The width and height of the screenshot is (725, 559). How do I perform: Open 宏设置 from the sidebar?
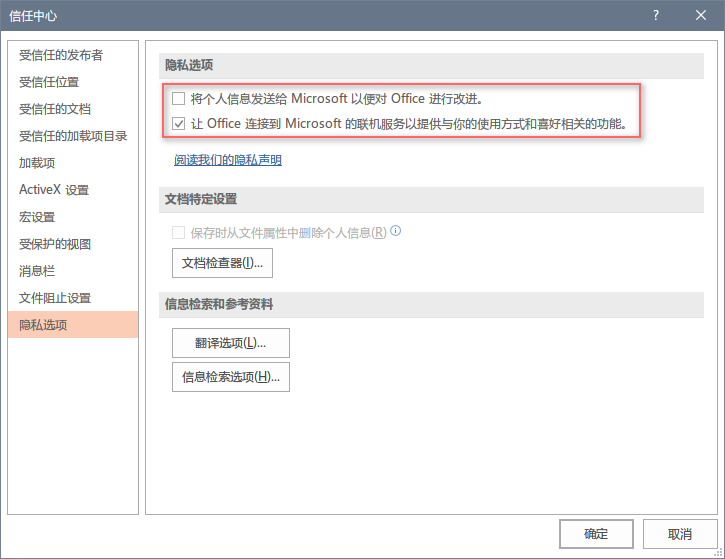pos(37,217)
